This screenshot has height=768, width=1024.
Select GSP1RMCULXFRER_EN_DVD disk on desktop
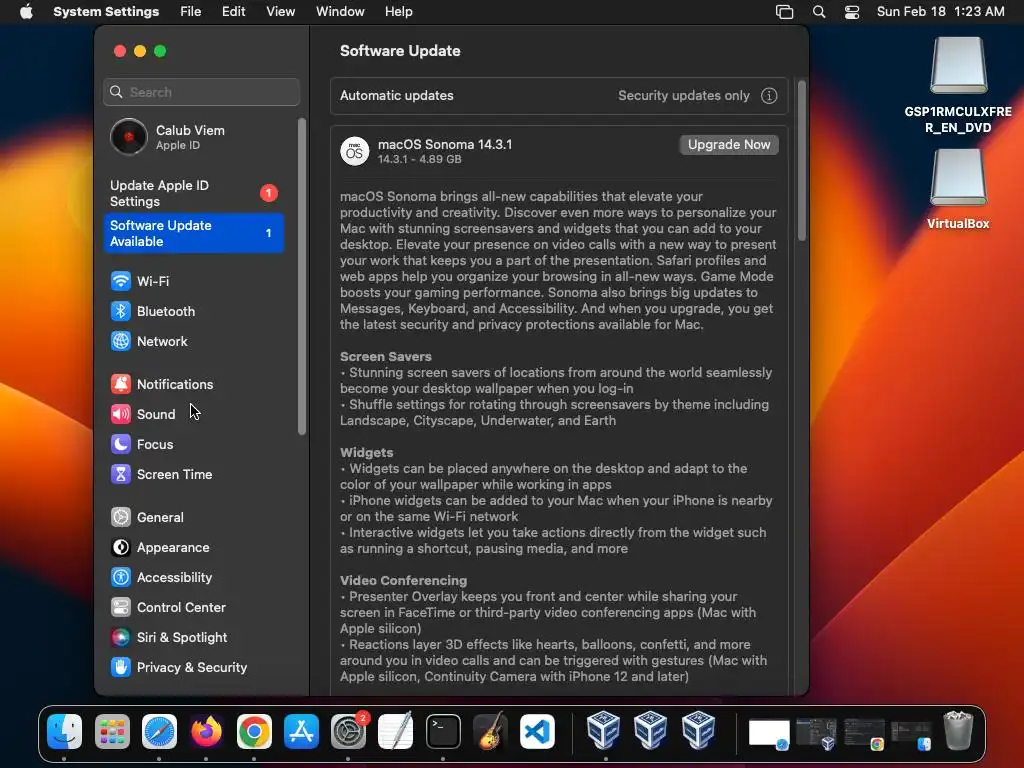coord(958,86)
